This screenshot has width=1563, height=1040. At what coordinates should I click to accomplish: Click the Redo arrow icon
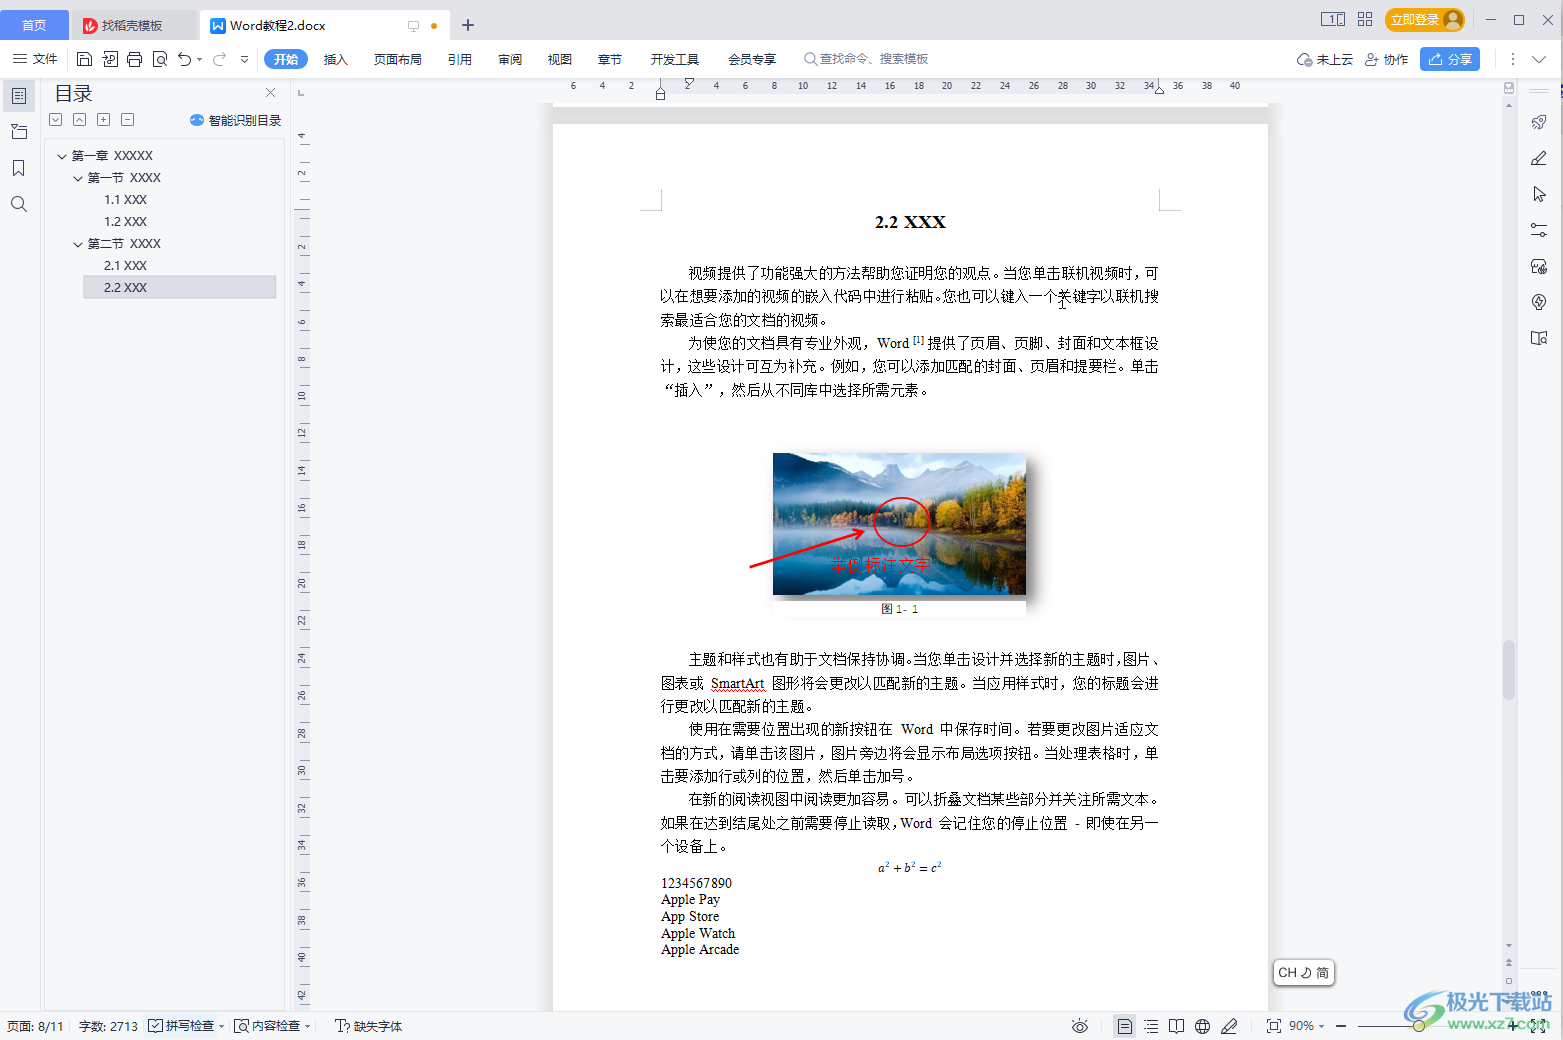(219, 59)
